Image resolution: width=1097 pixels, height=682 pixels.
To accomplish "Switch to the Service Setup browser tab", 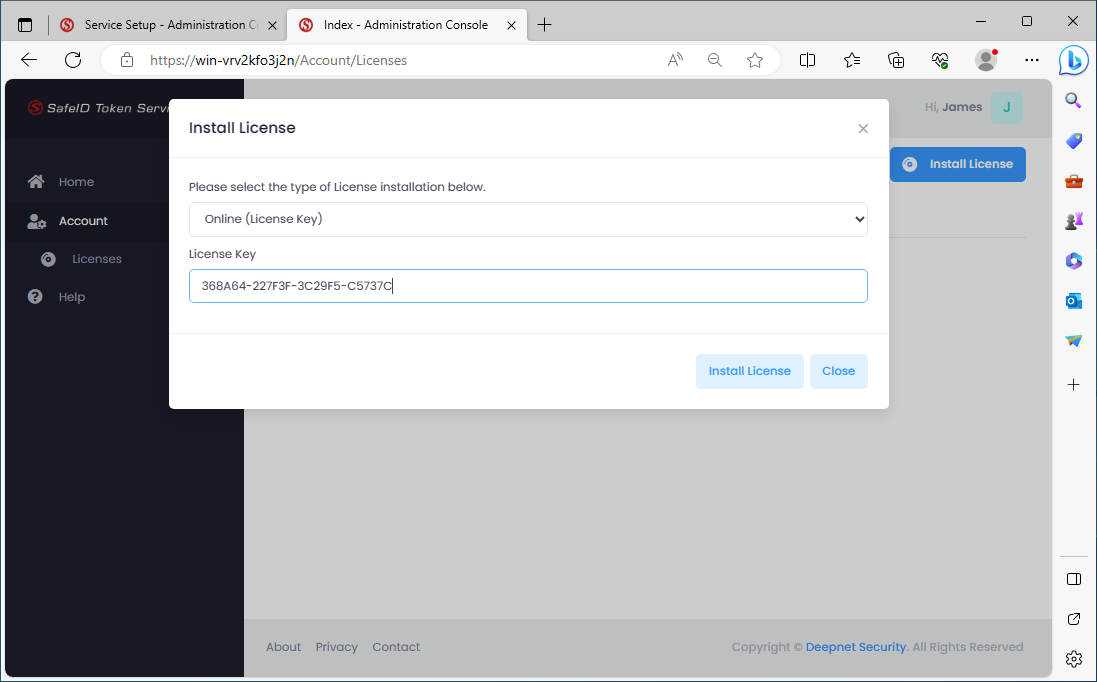I will (x=165, y=24).
